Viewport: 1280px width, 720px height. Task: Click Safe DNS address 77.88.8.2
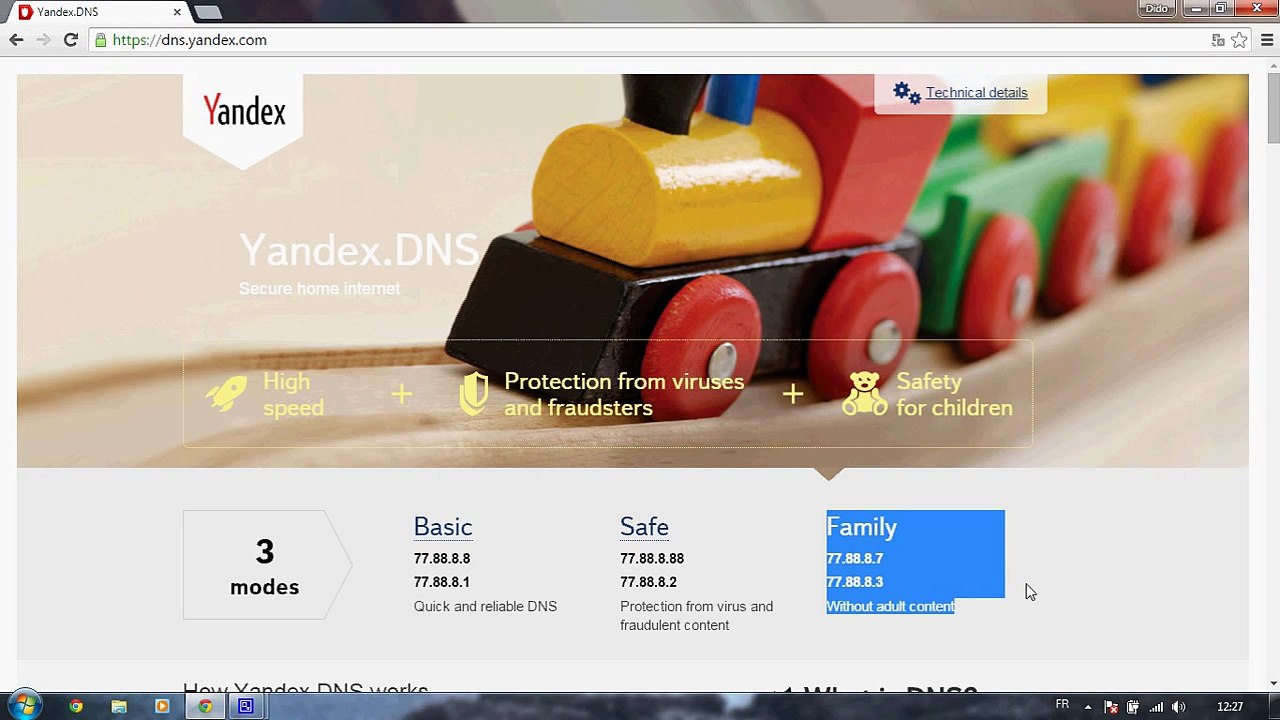point(648,581)
